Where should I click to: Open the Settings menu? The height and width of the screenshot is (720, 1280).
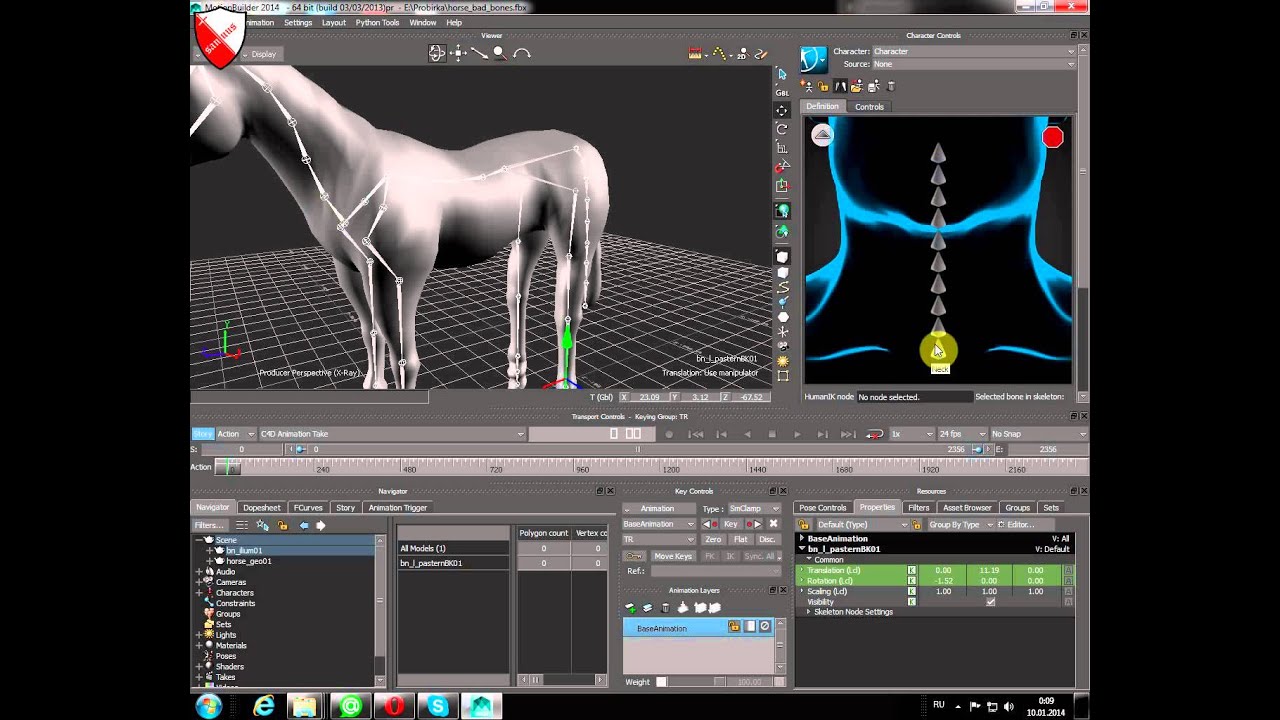(298, 22)
